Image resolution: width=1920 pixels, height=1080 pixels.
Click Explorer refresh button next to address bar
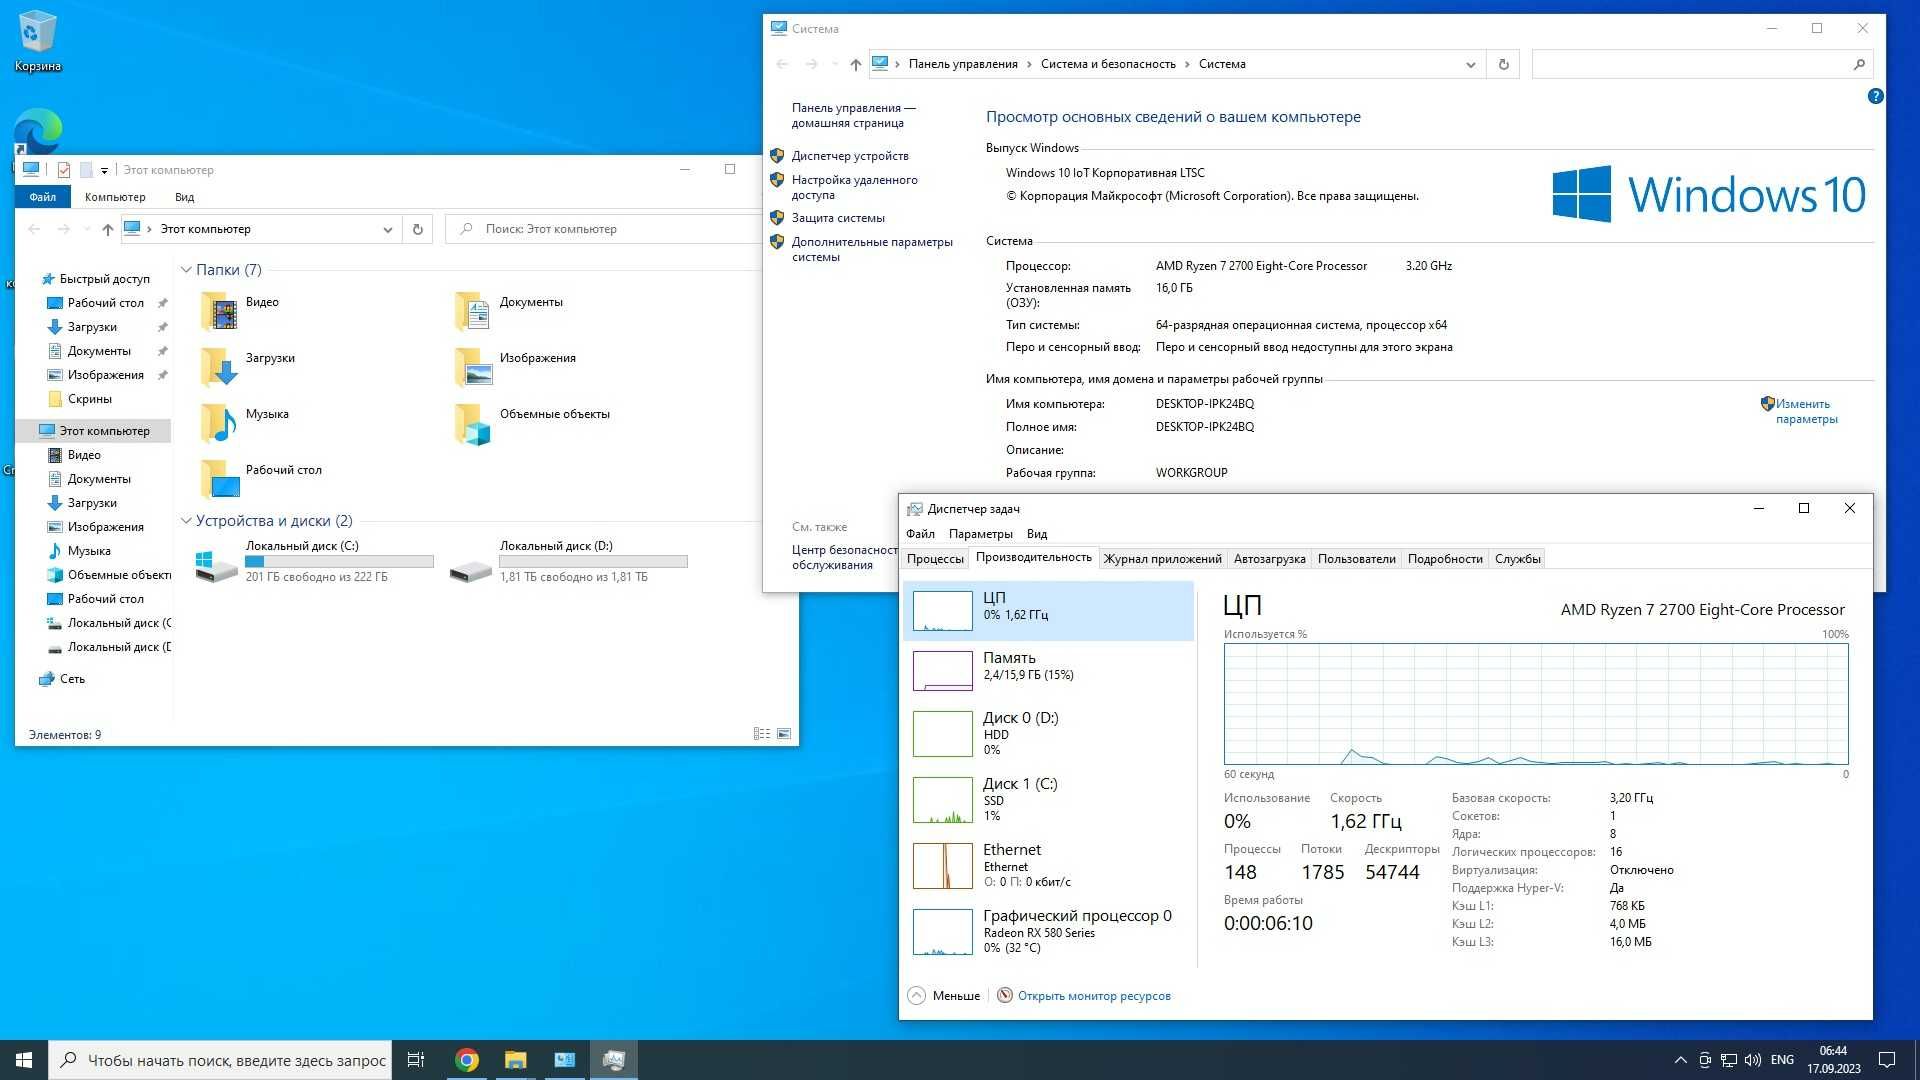click(418, 229)
